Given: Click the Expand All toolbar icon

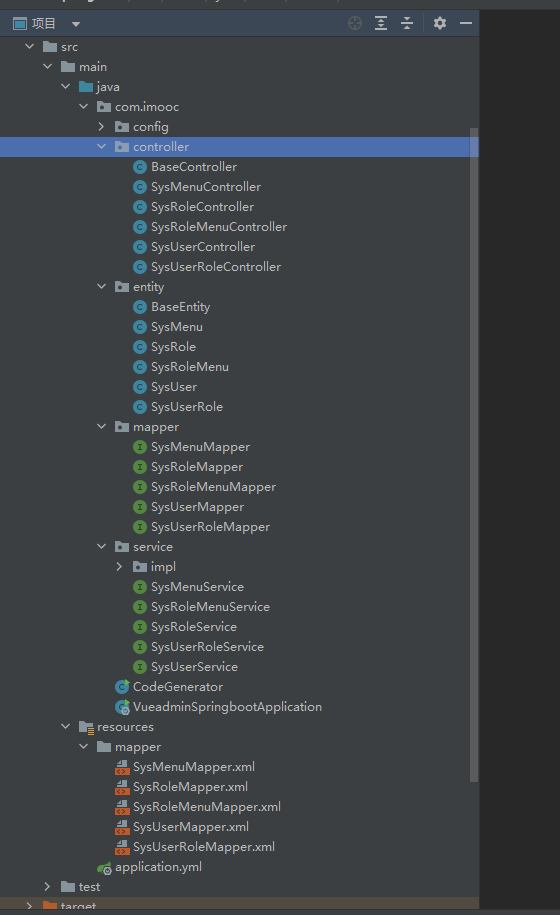Looking at the screenshot, I should coord(381,23).
